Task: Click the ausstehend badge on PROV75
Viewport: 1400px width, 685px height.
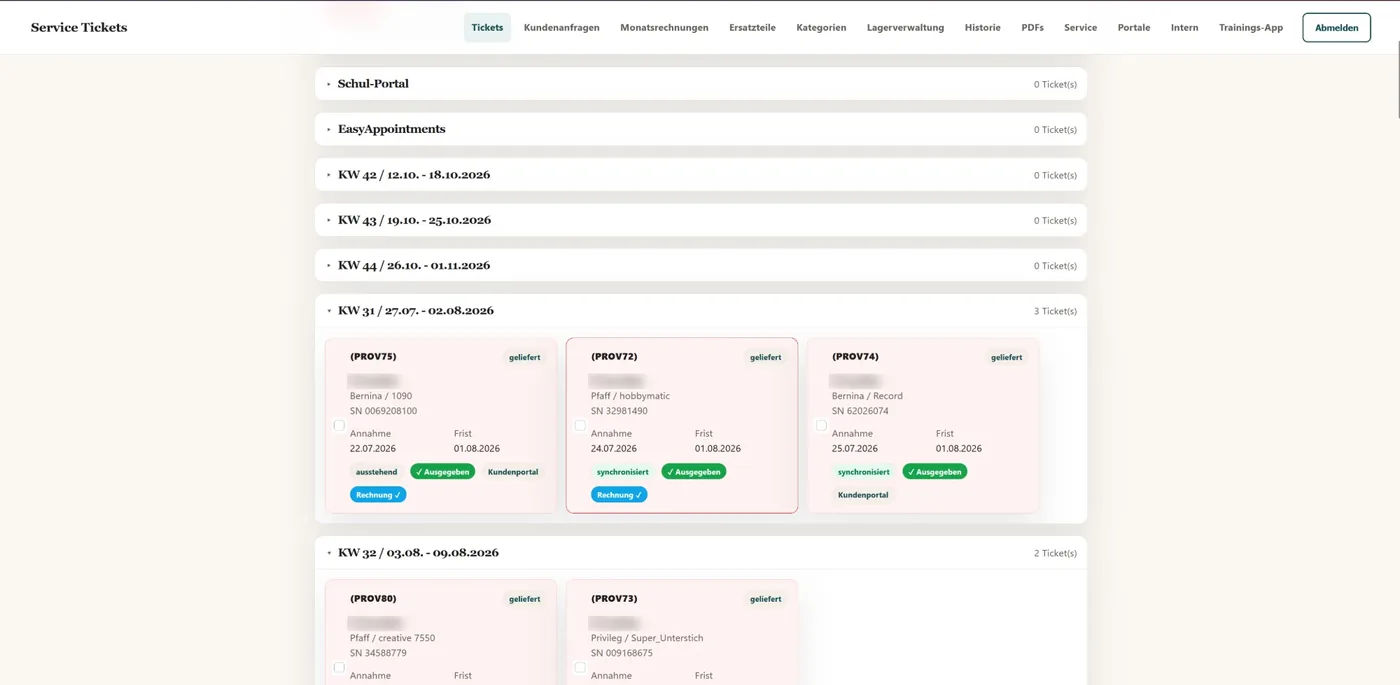Action: (377, 472)
